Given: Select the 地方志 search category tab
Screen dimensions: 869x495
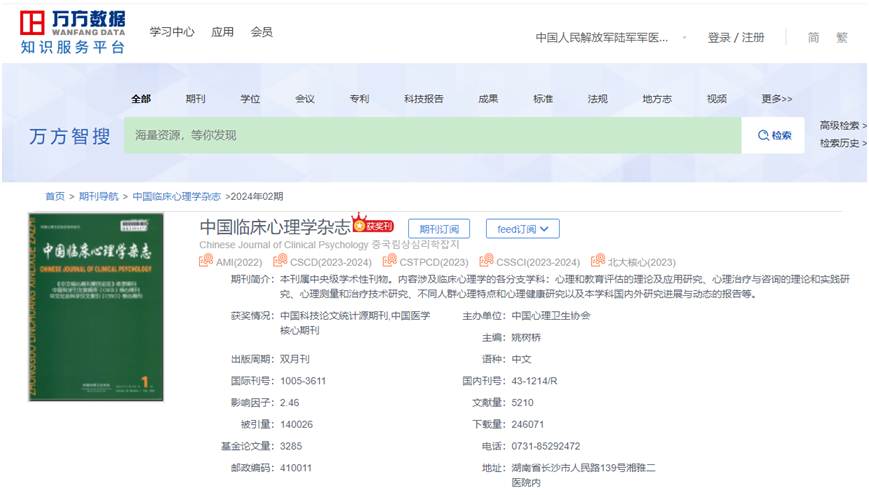Looking at the screenshot, I should (657, 99).
